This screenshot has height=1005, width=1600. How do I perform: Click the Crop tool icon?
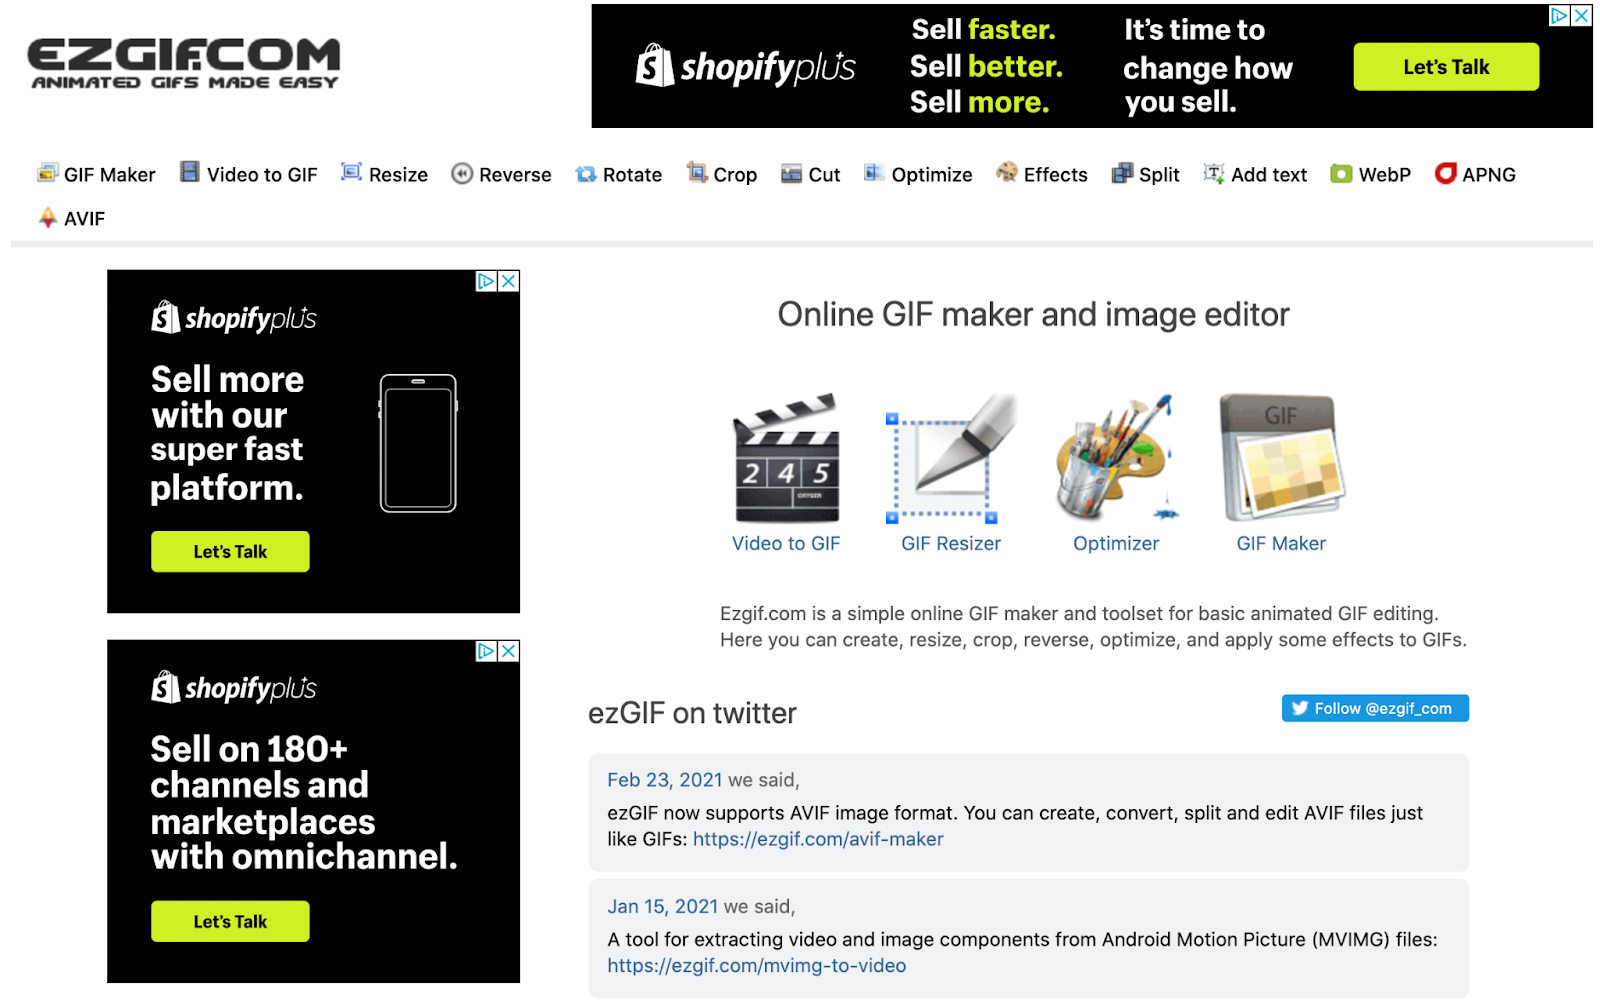696,172
